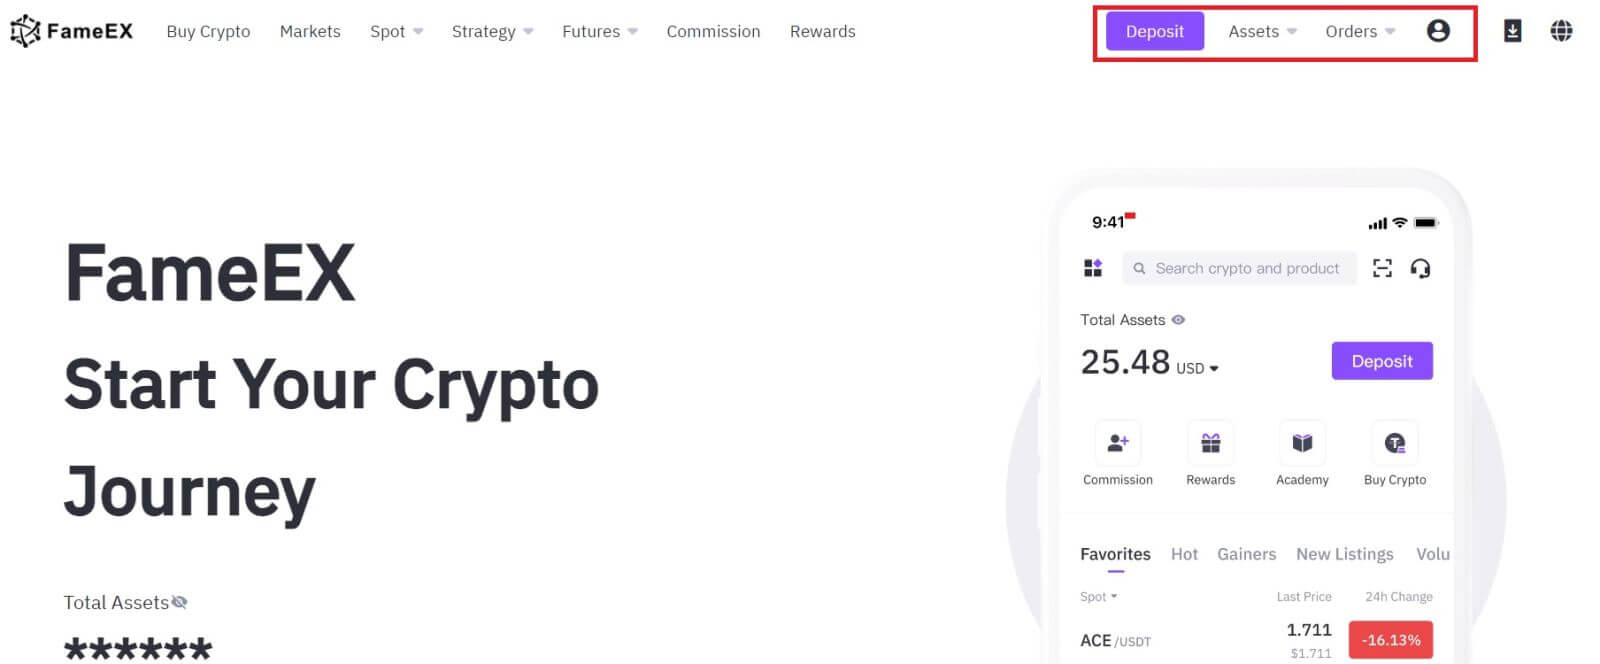Viewport: 1600px width, 664px height.
Task: Select the Markets menu item
Action: (310, 31)
